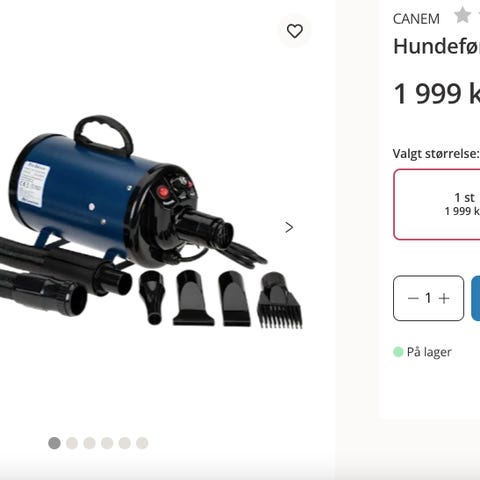
Task: Click the quantity field showing 1
Action: [428, 298]
